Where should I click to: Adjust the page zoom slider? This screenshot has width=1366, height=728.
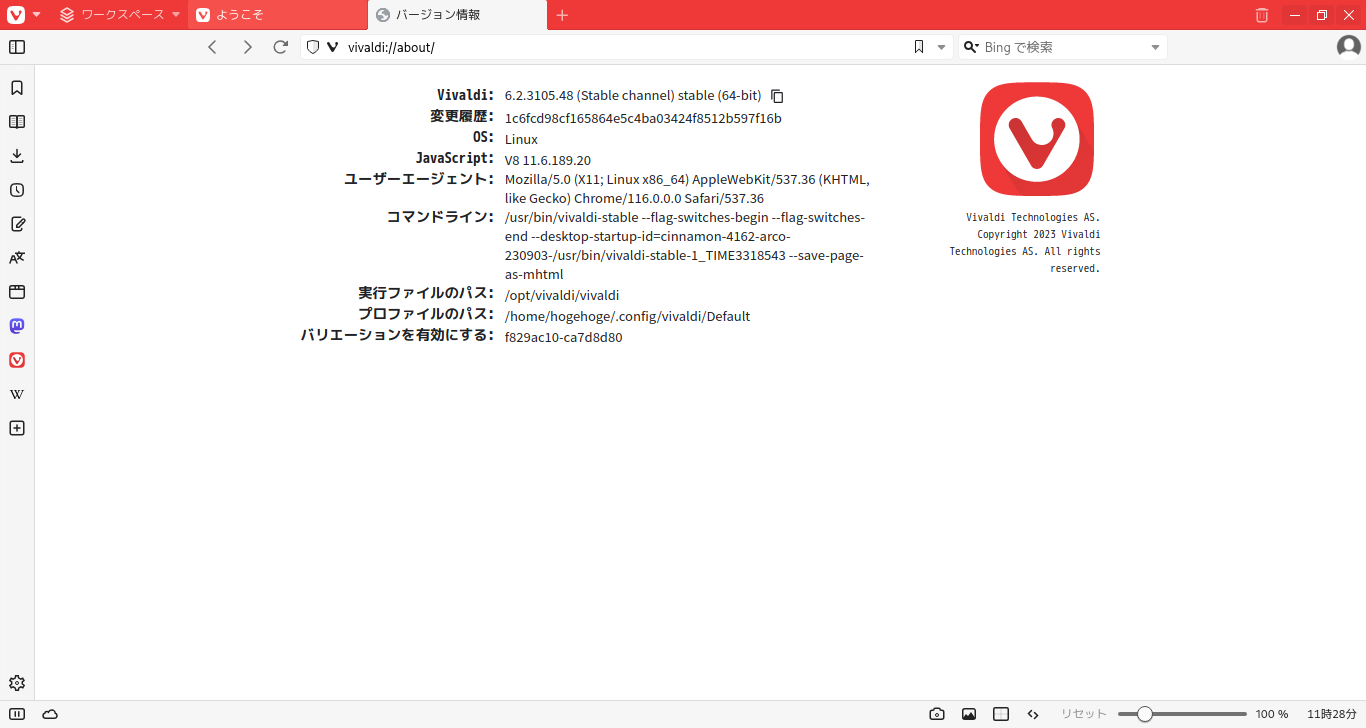(1182, 714)
